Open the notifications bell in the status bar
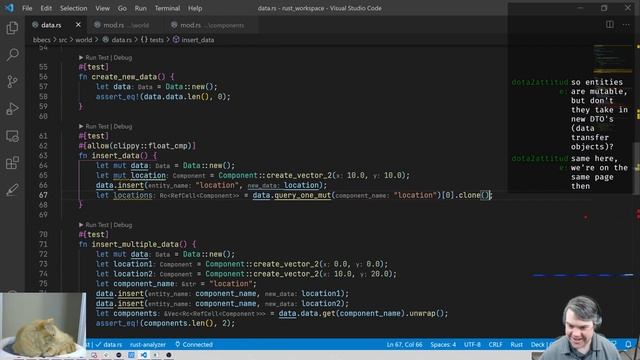Viewport: 640px width, 360px height. [x=629, y=344]
